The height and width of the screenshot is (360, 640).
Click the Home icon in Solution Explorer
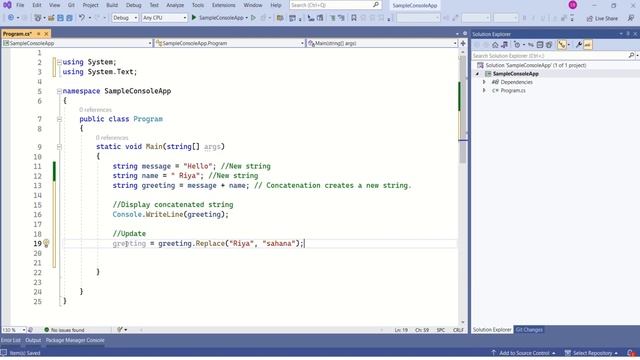[x=495, y=45]
